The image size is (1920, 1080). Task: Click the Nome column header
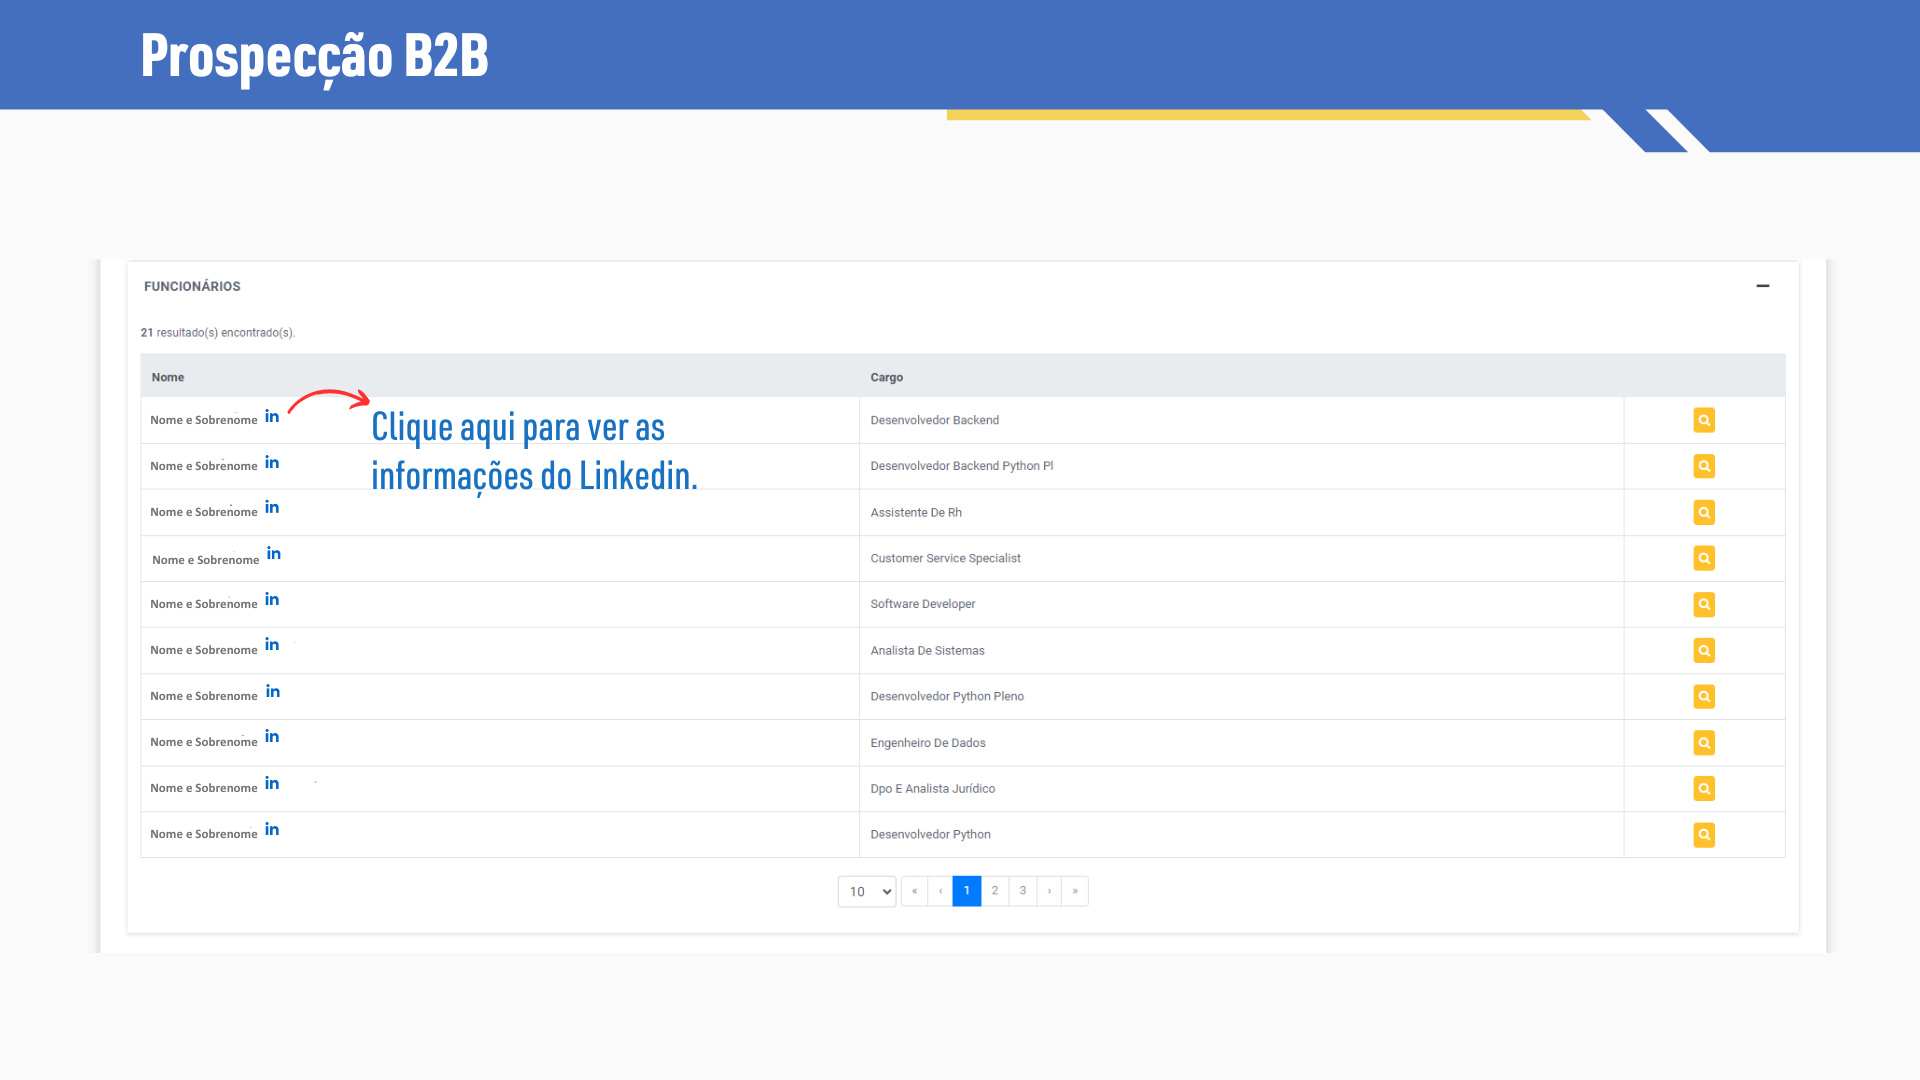168,377
